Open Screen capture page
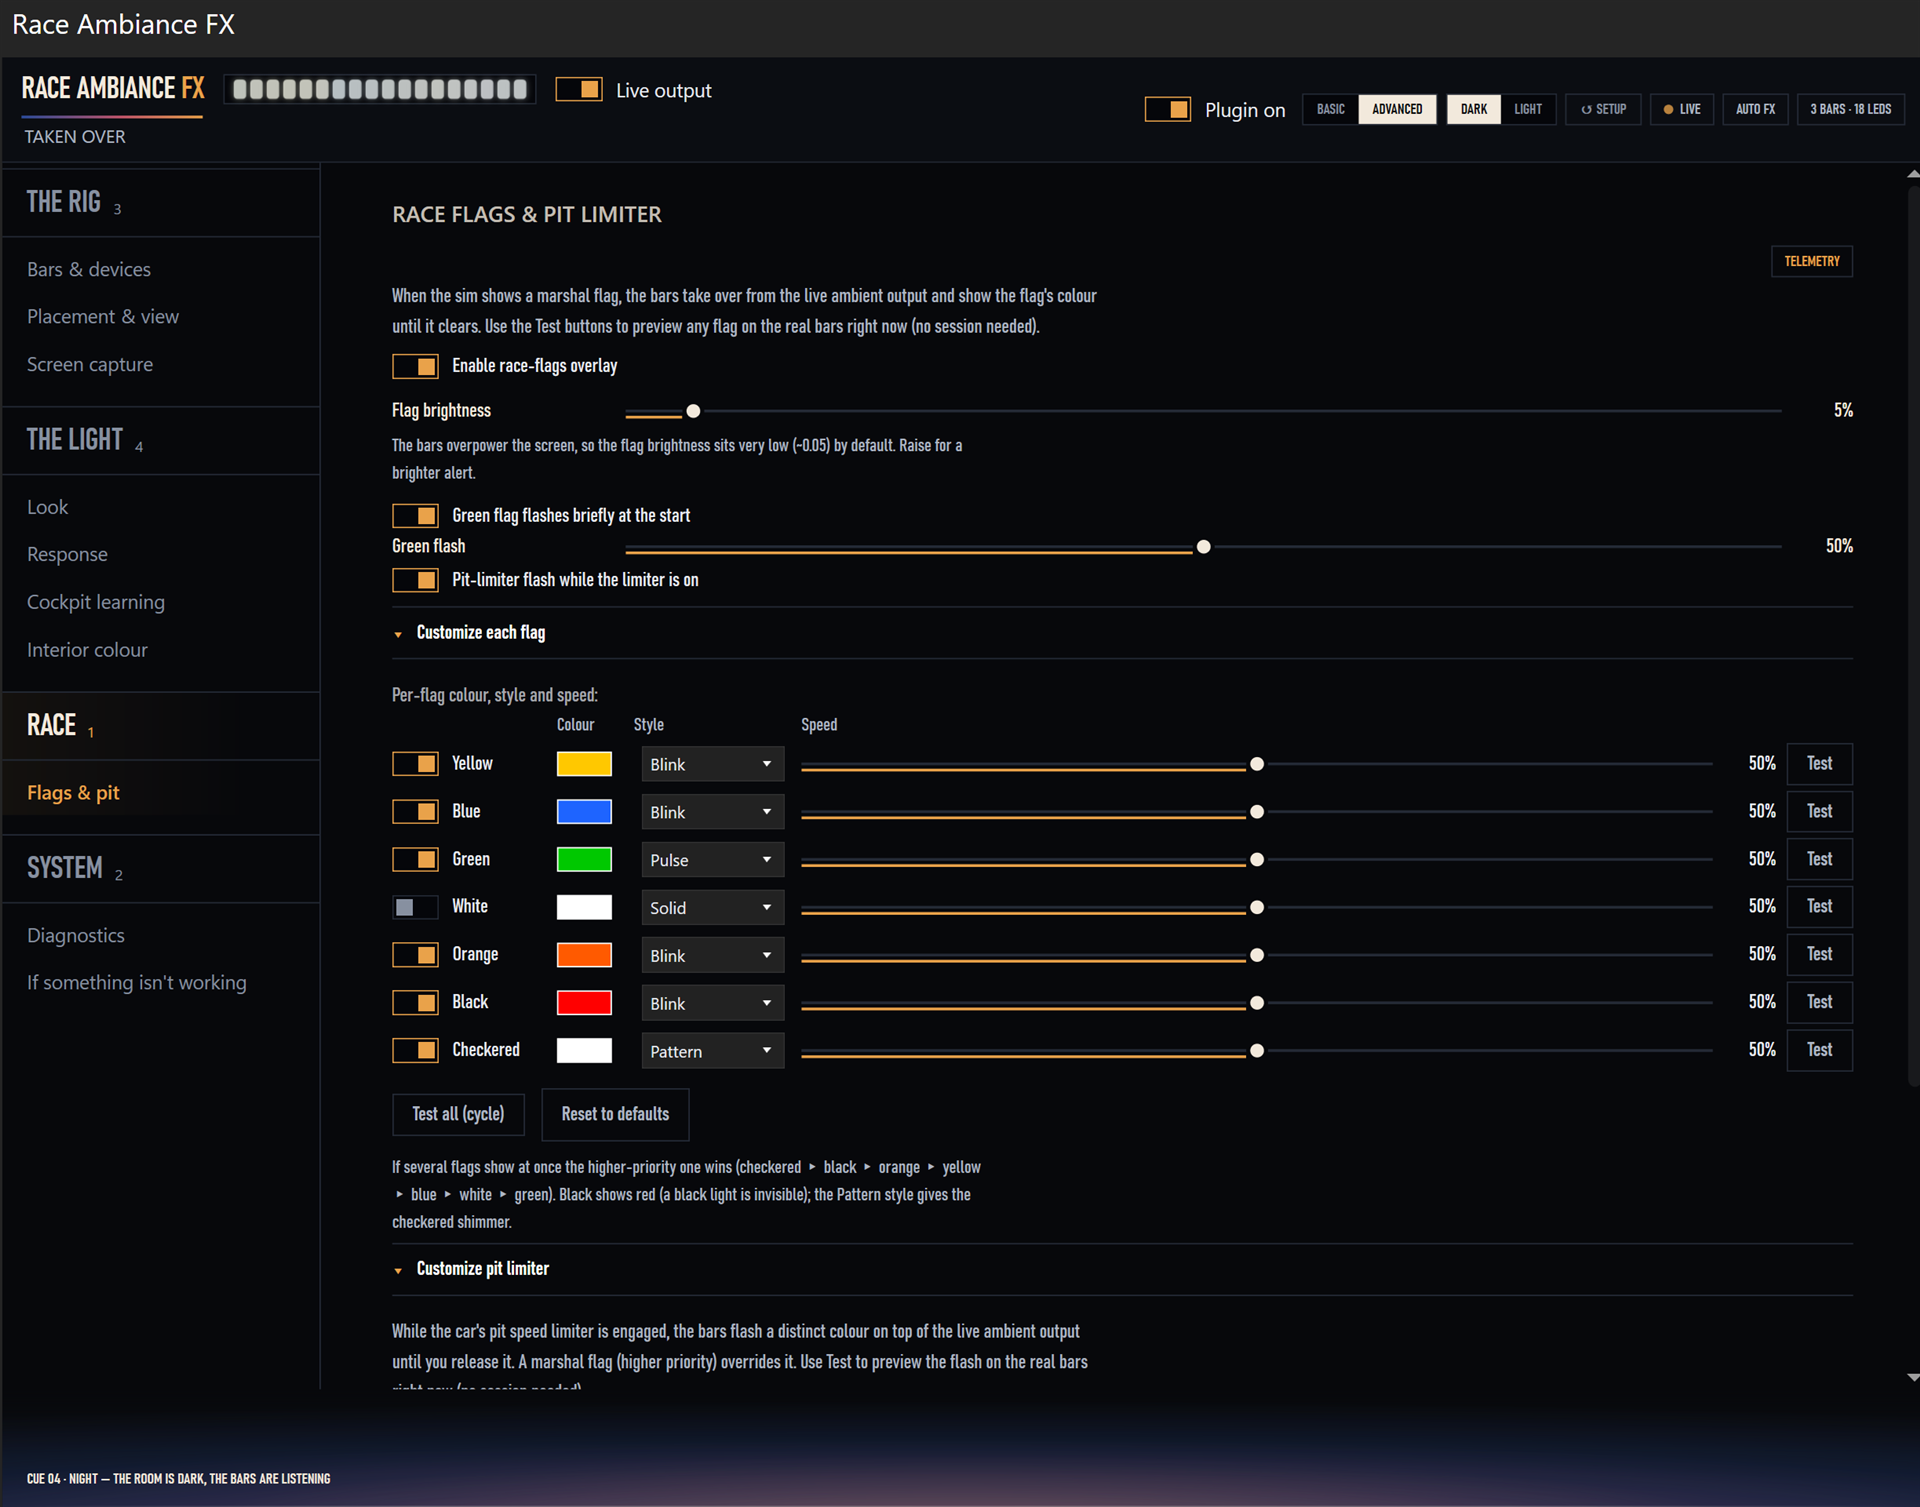This screenshot has width=1920, height=1507. pyautogui.click(x=90, y=364)
